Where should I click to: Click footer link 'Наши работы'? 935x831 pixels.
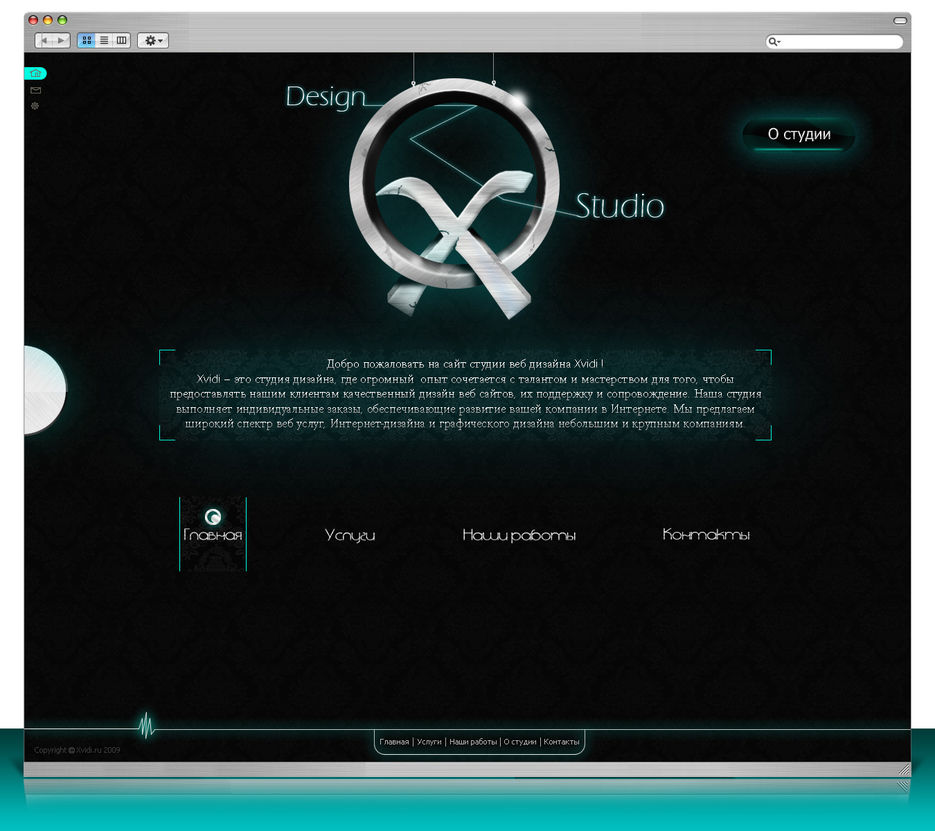click(x=473, y=742)
